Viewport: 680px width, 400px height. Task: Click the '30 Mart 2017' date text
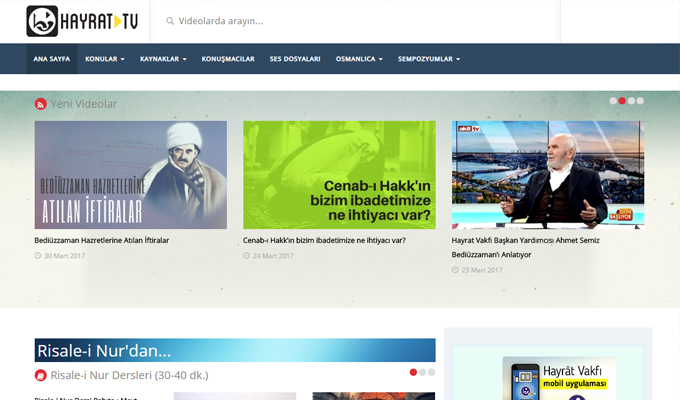pos(65,256)
